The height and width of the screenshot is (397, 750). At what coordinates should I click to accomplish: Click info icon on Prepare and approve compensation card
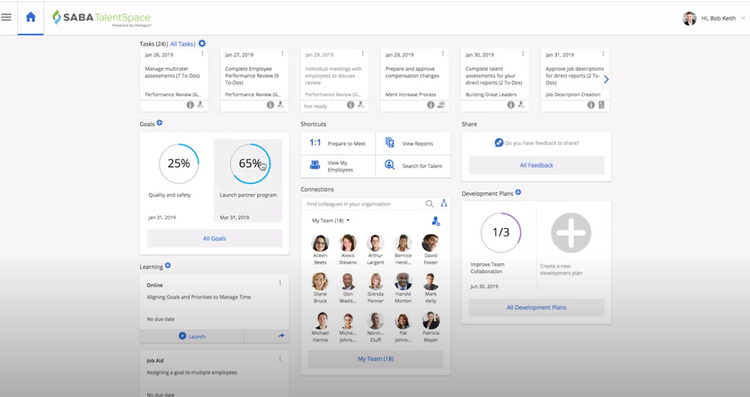pyautogui.click(x=430, y=105)
